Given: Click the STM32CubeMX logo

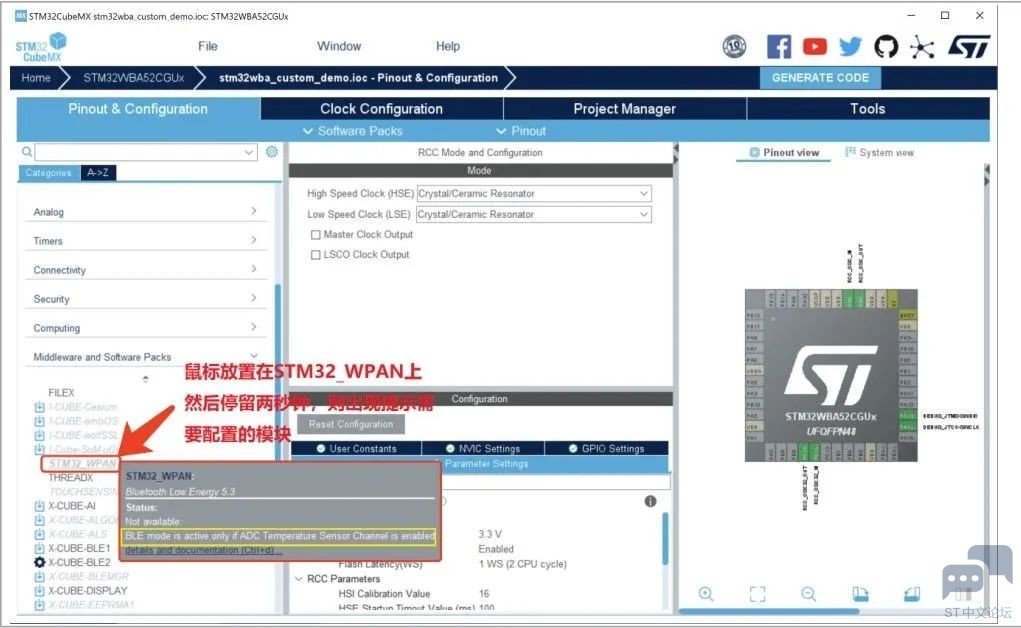Looking at the screenshot, I should 41,47.
